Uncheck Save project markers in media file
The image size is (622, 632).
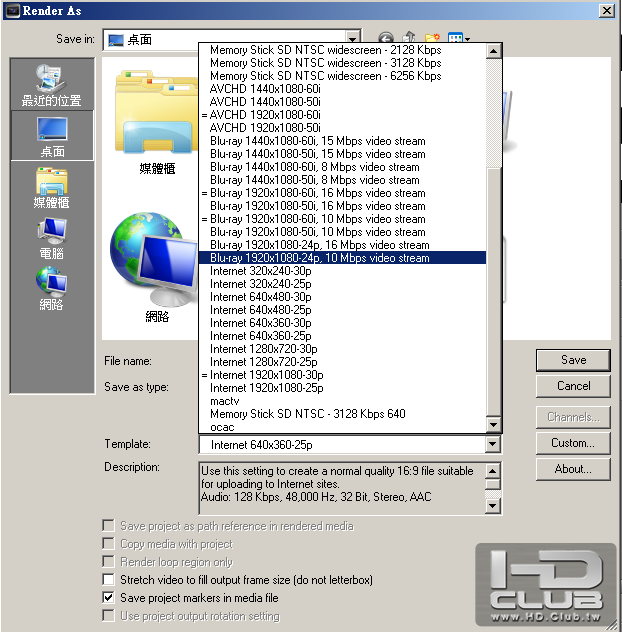(x=108, y=597)
